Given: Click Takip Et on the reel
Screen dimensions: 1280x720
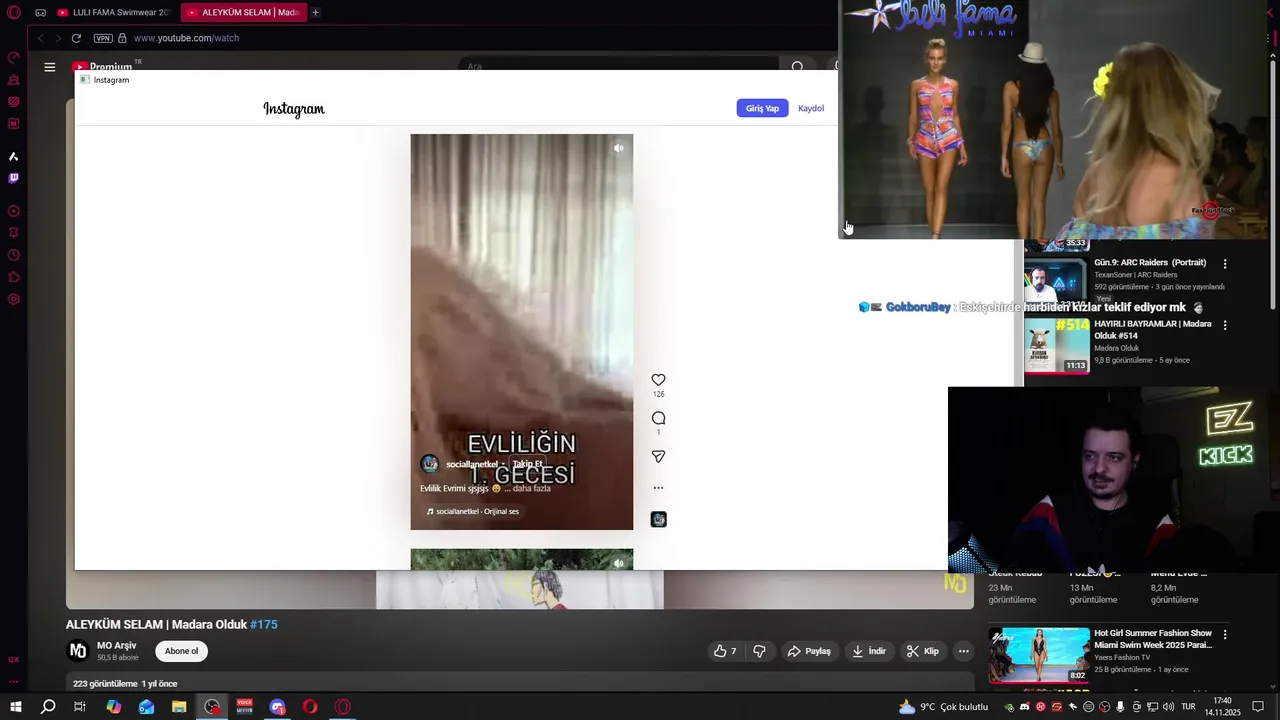Looking at the screenshot, I should pos(527,464).
